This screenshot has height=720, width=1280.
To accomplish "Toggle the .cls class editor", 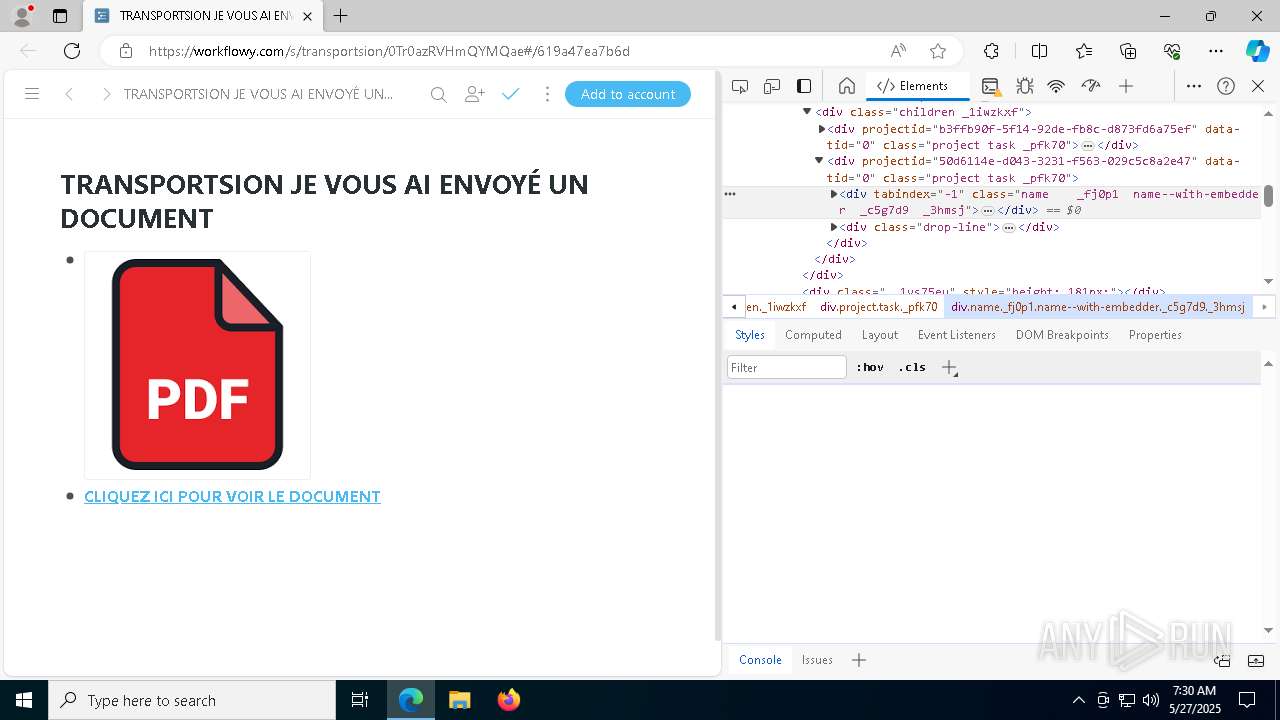I will [912, 367].
